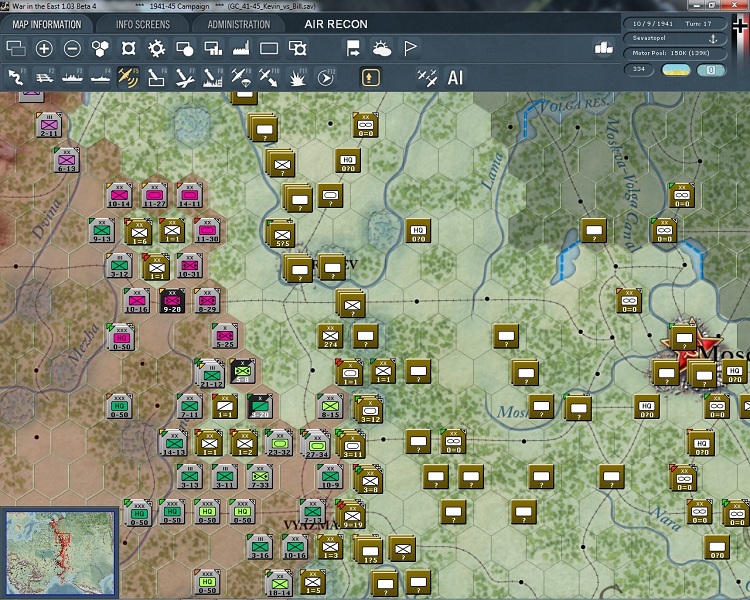Select the green panzer unit 27-34
The image size is (750, 600).
(316, 444)
